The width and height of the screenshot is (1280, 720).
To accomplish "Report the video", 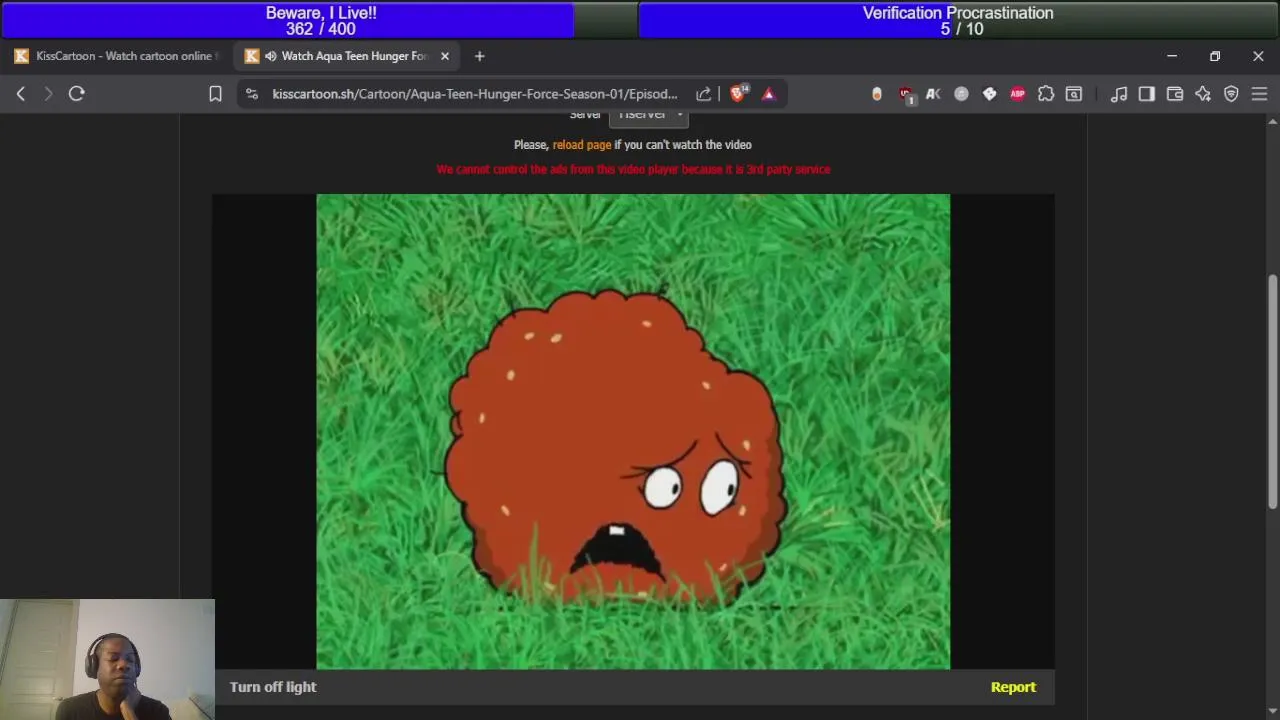I will 1013,687.
